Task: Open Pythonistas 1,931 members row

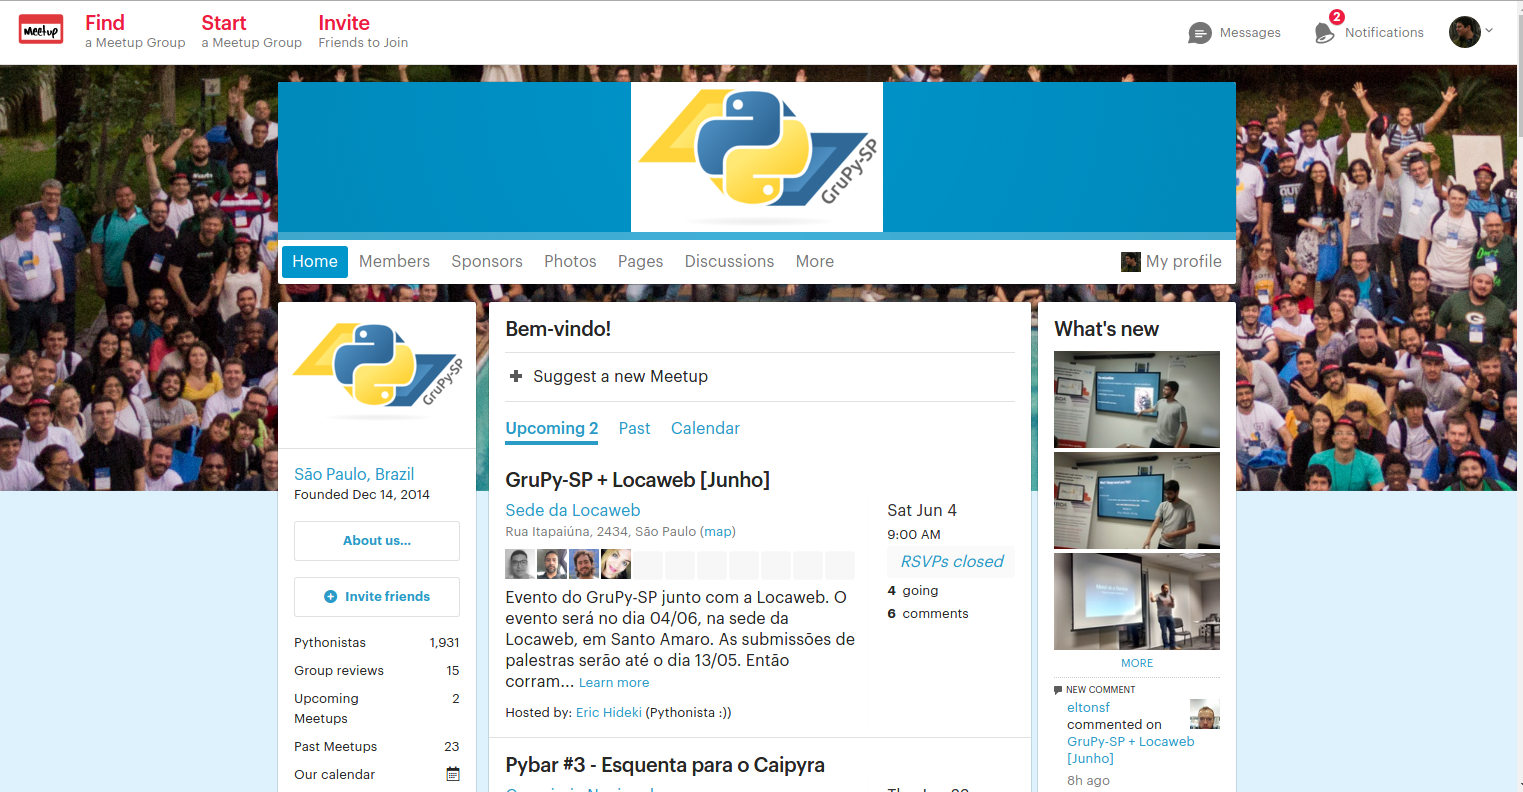Action: click(377, 643)
